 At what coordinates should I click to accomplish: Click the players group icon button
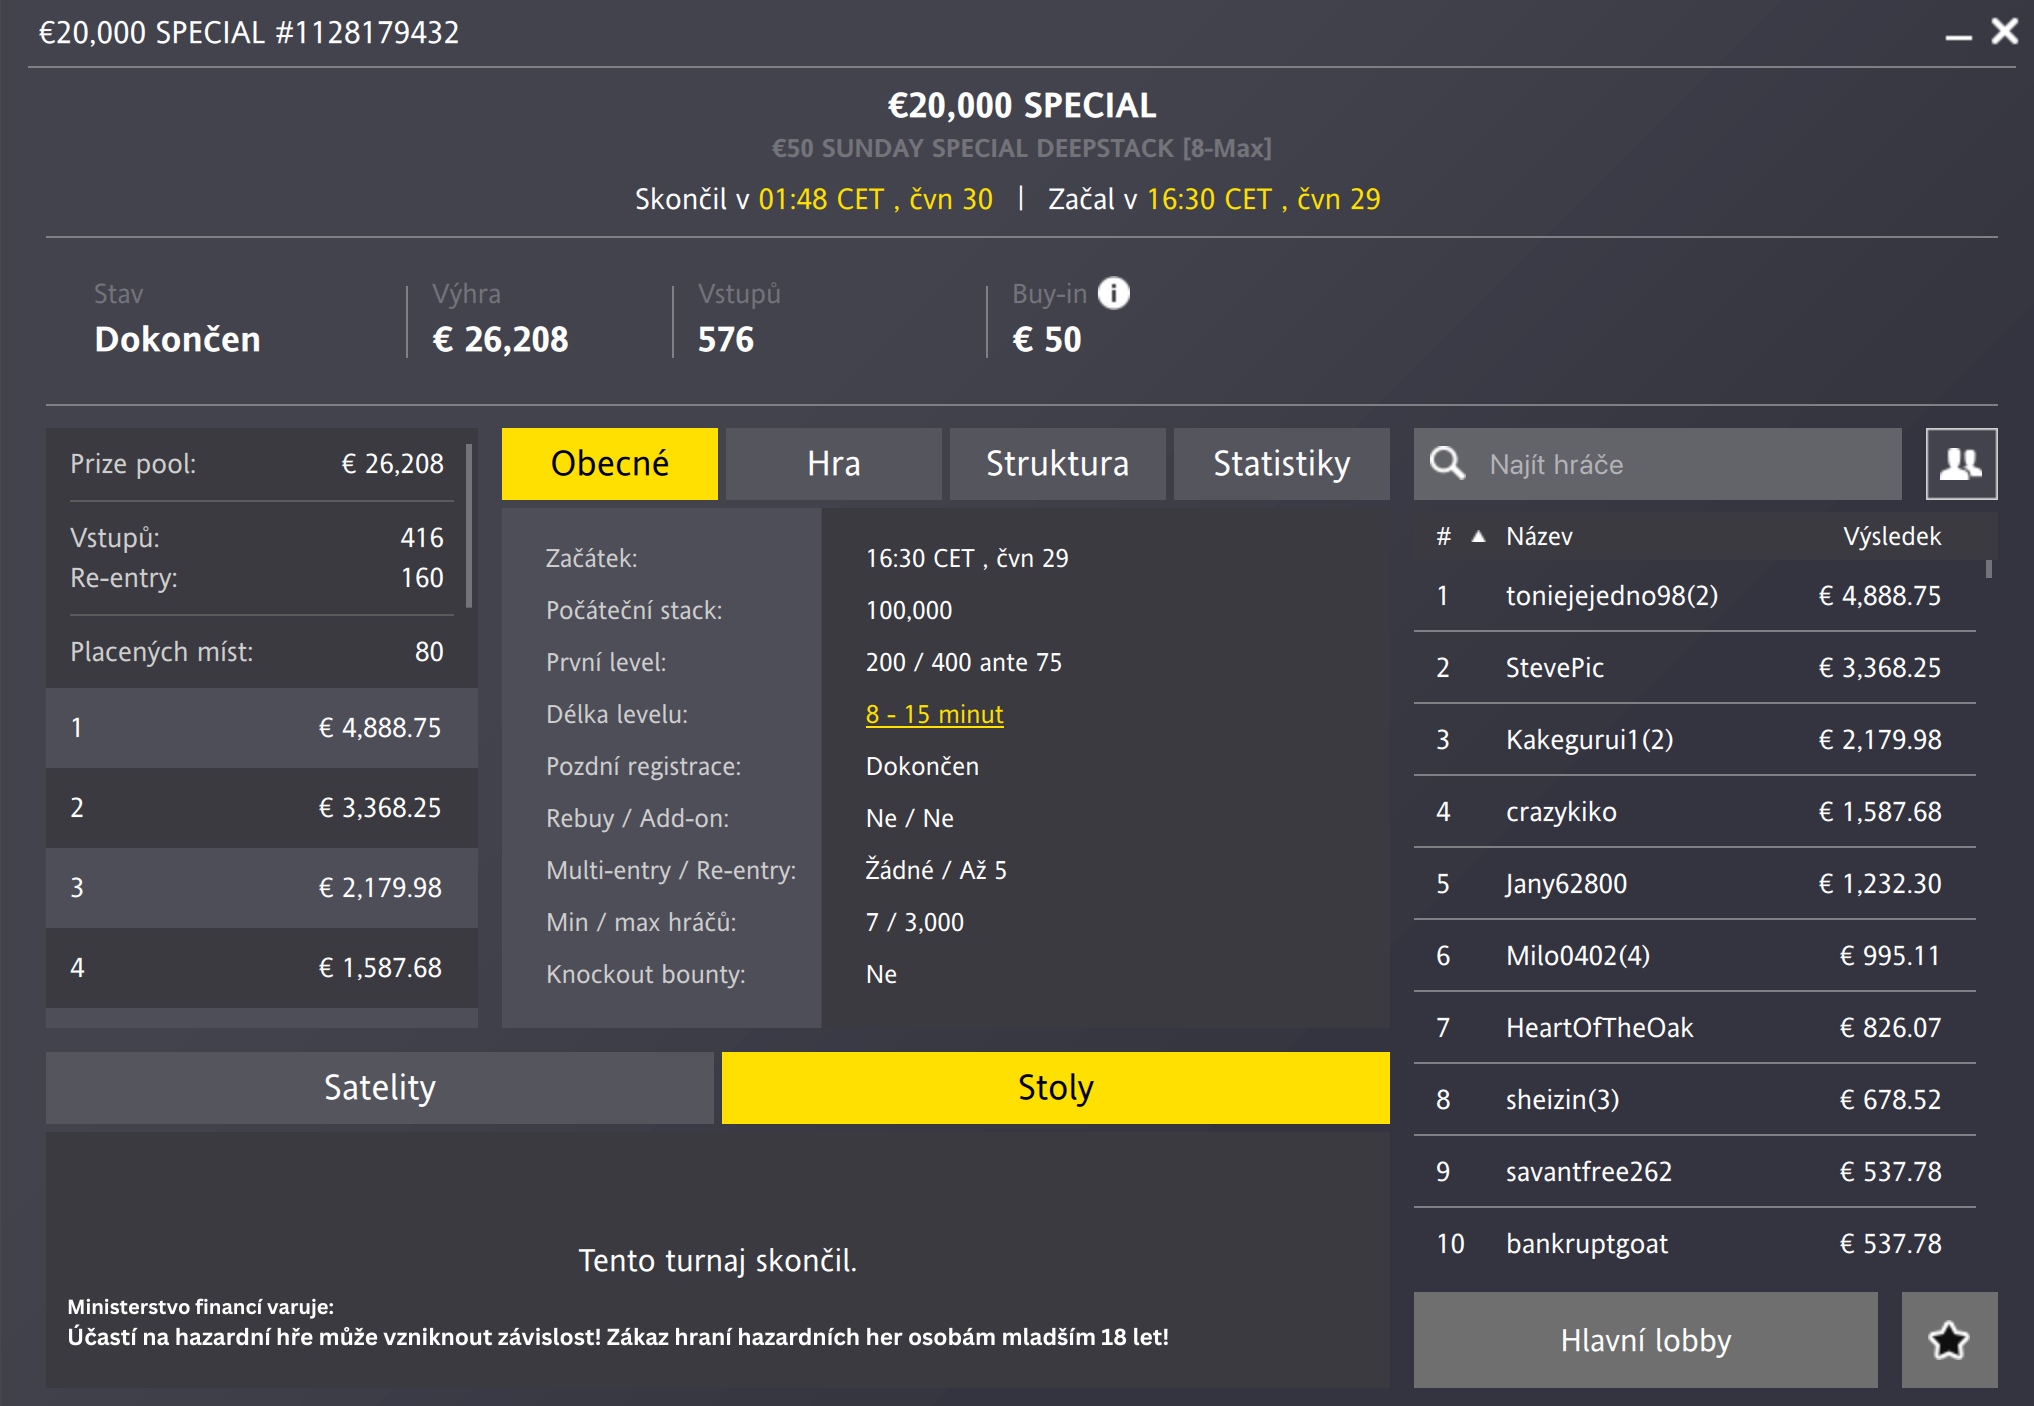coord(1960,463)
